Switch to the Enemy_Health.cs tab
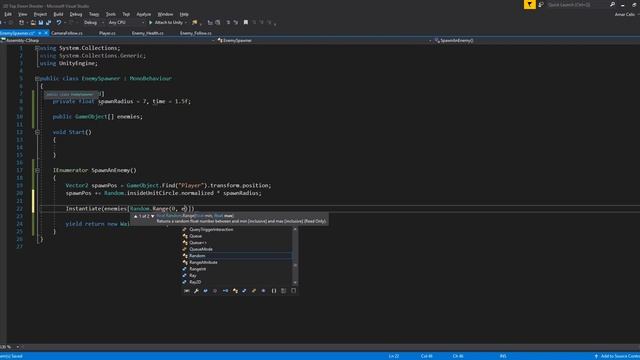The image size is (640, 360). (x=148, y=33)
